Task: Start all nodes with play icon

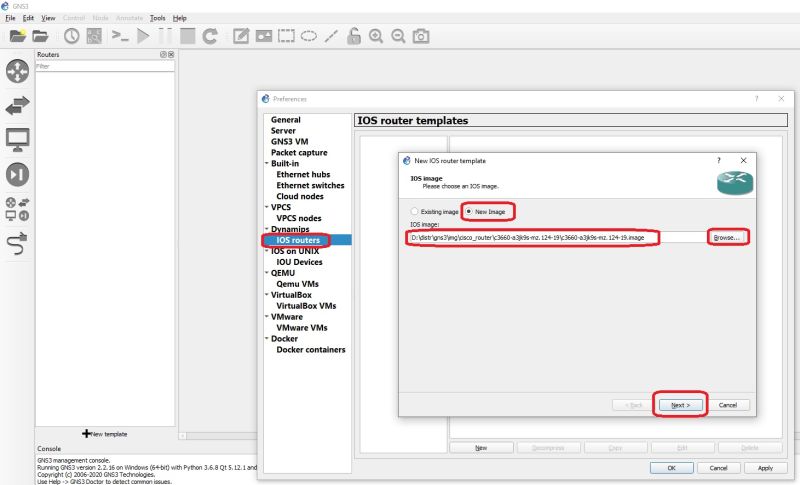Action: pyautogui.click(x=143, y=36)
